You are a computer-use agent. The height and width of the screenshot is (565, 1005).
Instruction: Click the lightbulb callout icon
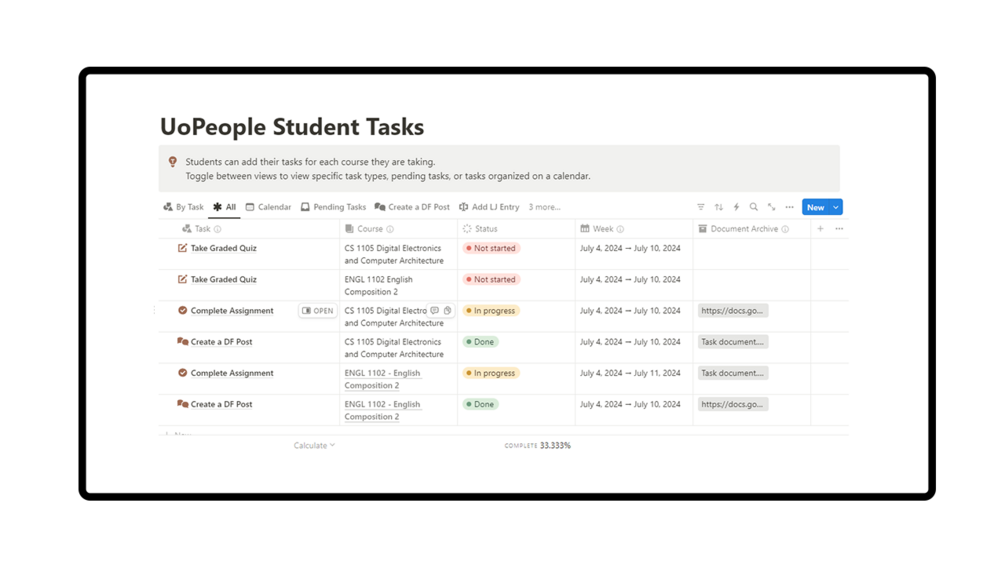point(172,162)
